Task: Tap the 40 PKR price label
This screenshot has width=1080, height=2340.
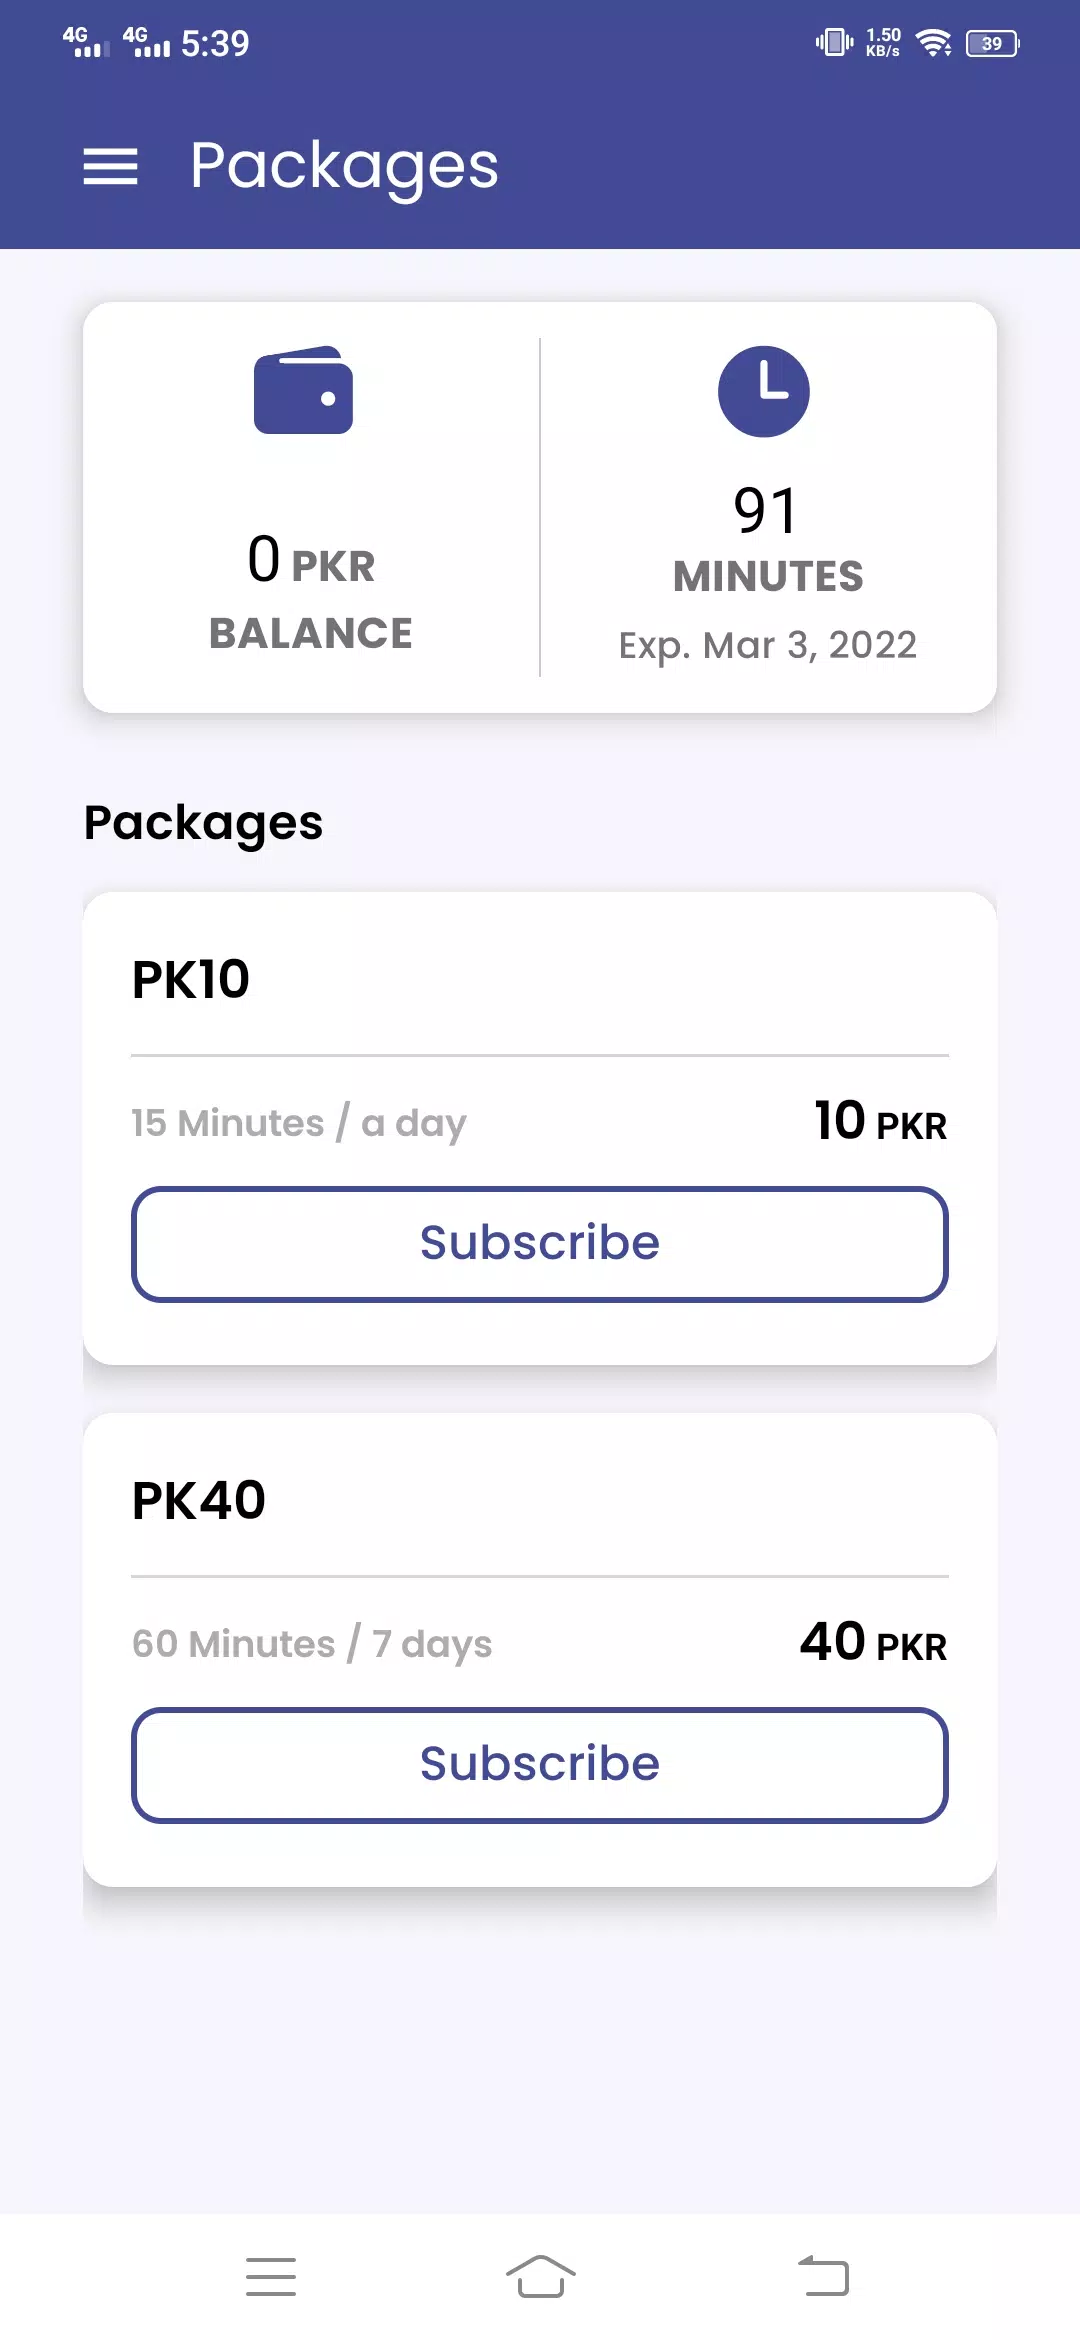Action: tap(873, 1642)
